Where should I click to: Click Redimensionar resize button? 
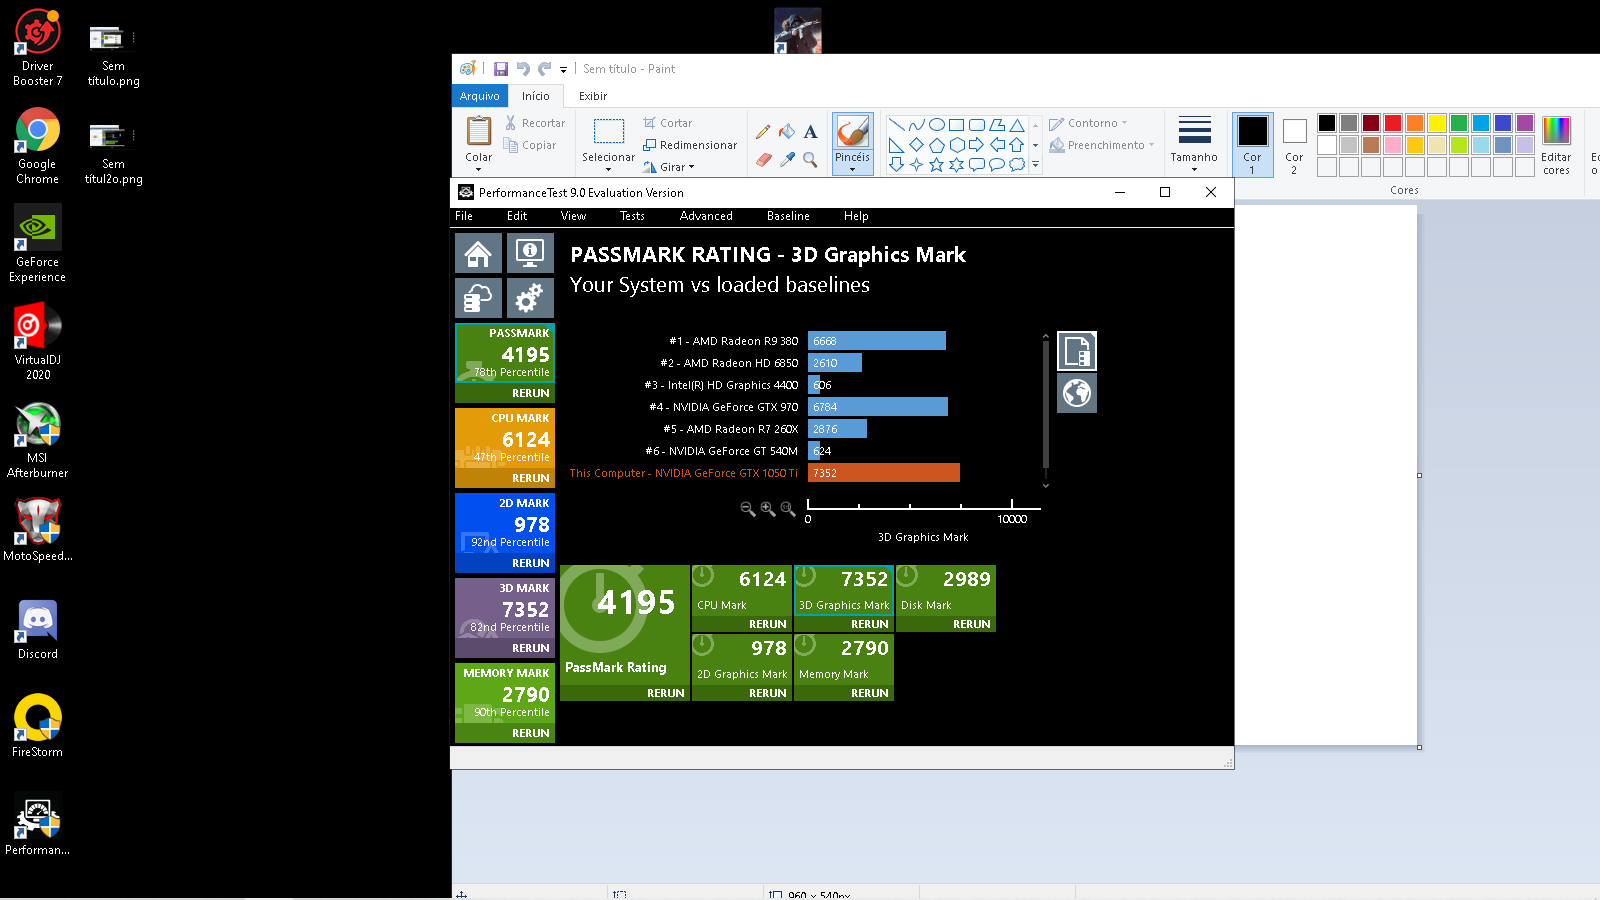coord(690,145)
